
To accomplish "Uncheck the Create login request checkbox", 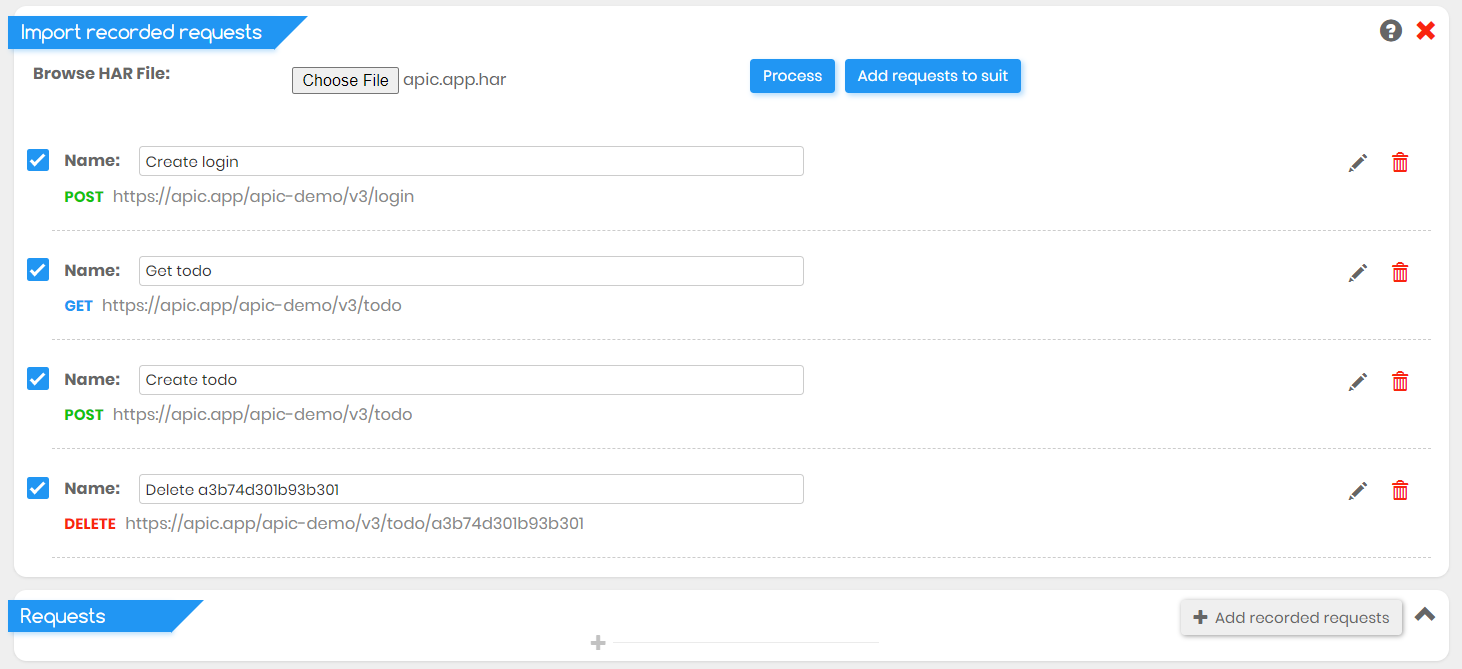I will pos(38,160).
